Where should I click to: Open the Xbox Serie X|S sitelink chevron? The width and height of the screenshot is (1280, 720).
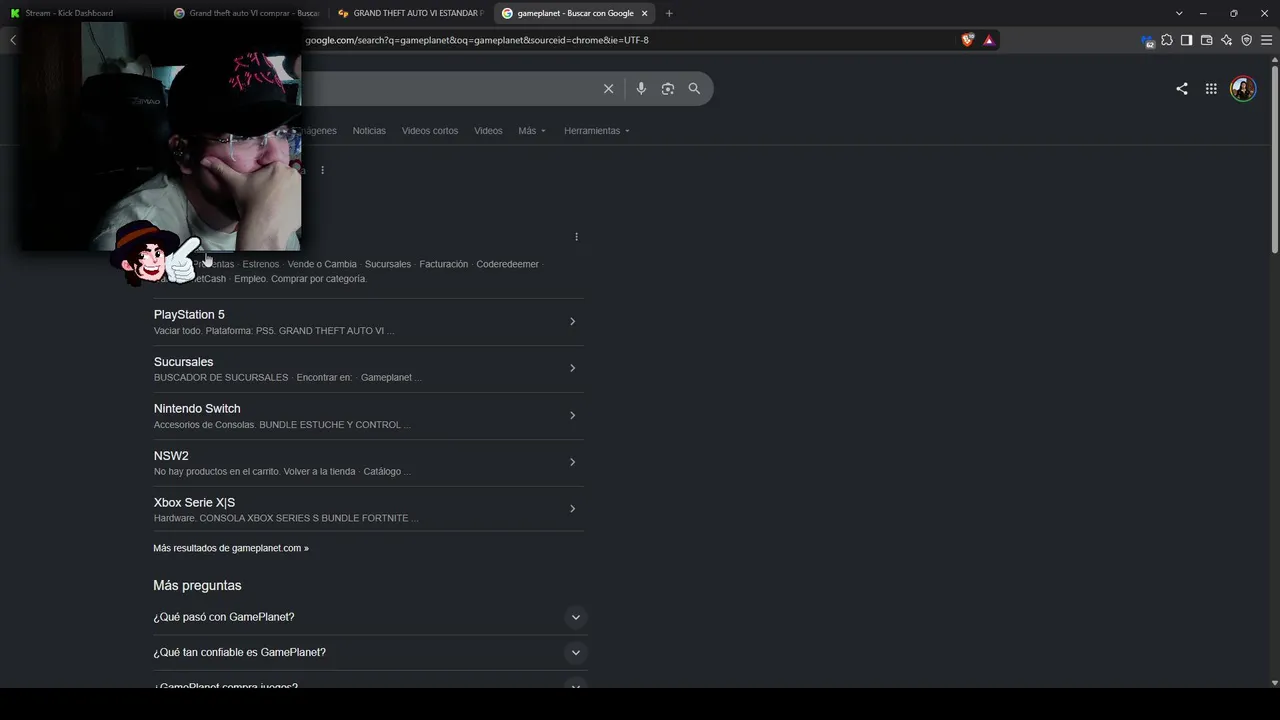click(x=572, y=509)
